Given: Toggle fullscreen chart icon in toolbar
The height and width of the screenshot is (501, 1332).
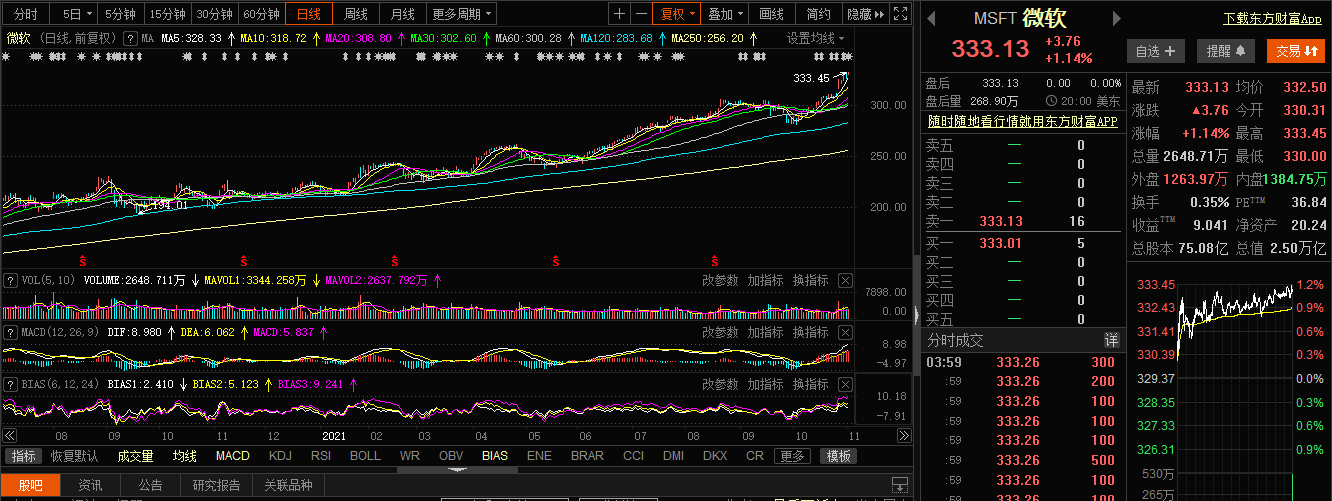Looking at the screenshot, I should tap(900, 14).
